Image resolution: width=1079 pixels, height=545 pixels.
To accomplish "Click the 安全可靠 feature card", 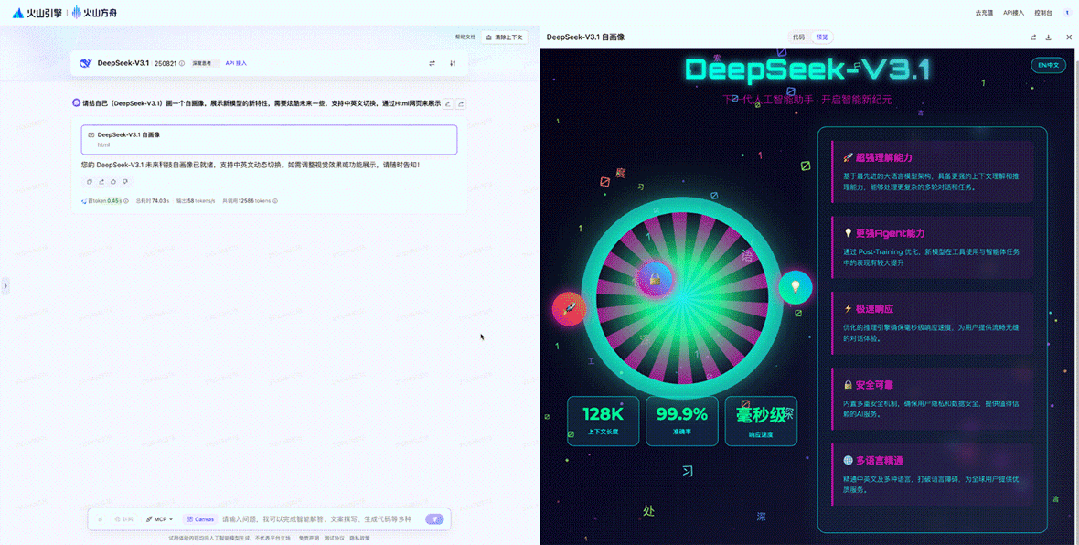I will pyautogui.click(x=932, y=399).
